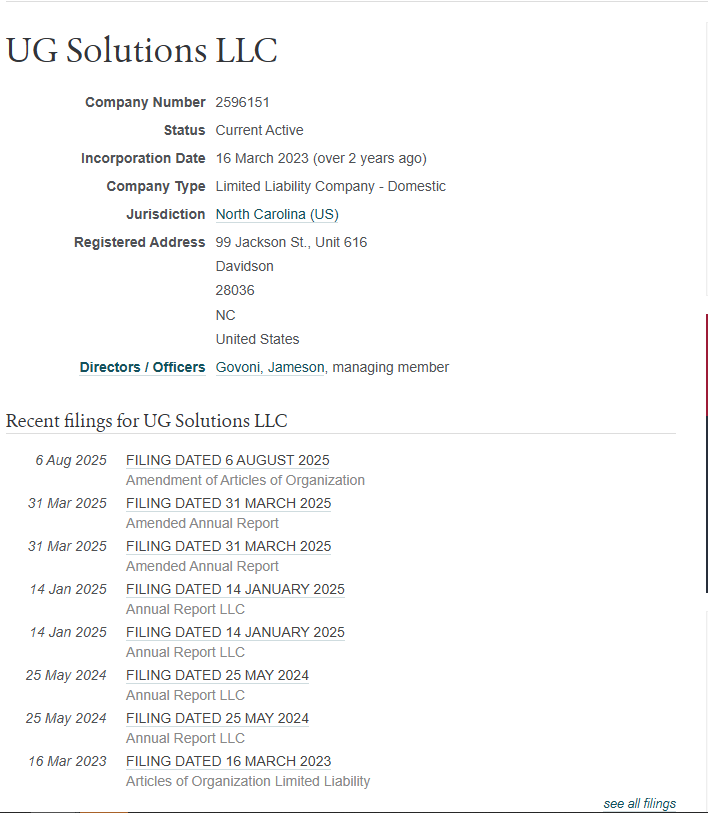Click the incorporation date value
This screenshot has height=813, width=708.
pyautogui.click(x=321, y=159)
